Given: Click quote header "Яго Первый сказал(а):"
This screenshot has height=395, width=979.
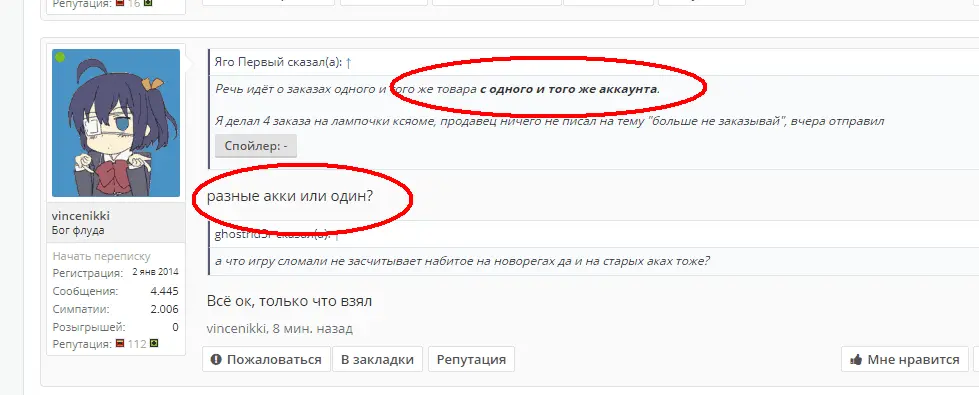Looking at the screenshot, I should click(x=278, y=62).
